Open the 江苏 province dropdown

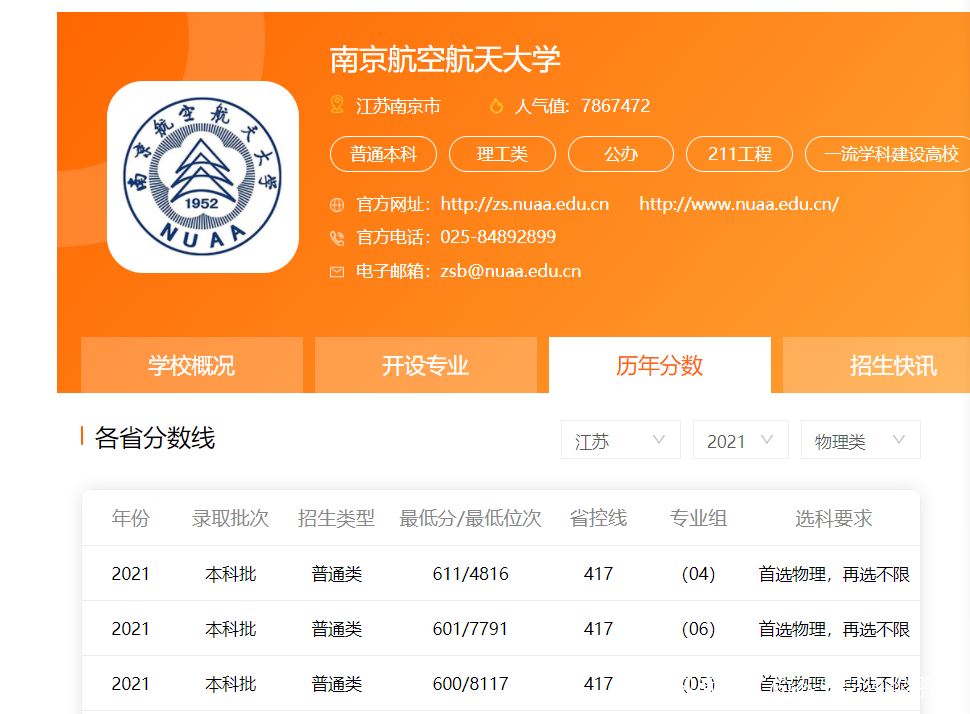[x=620, y=440]
